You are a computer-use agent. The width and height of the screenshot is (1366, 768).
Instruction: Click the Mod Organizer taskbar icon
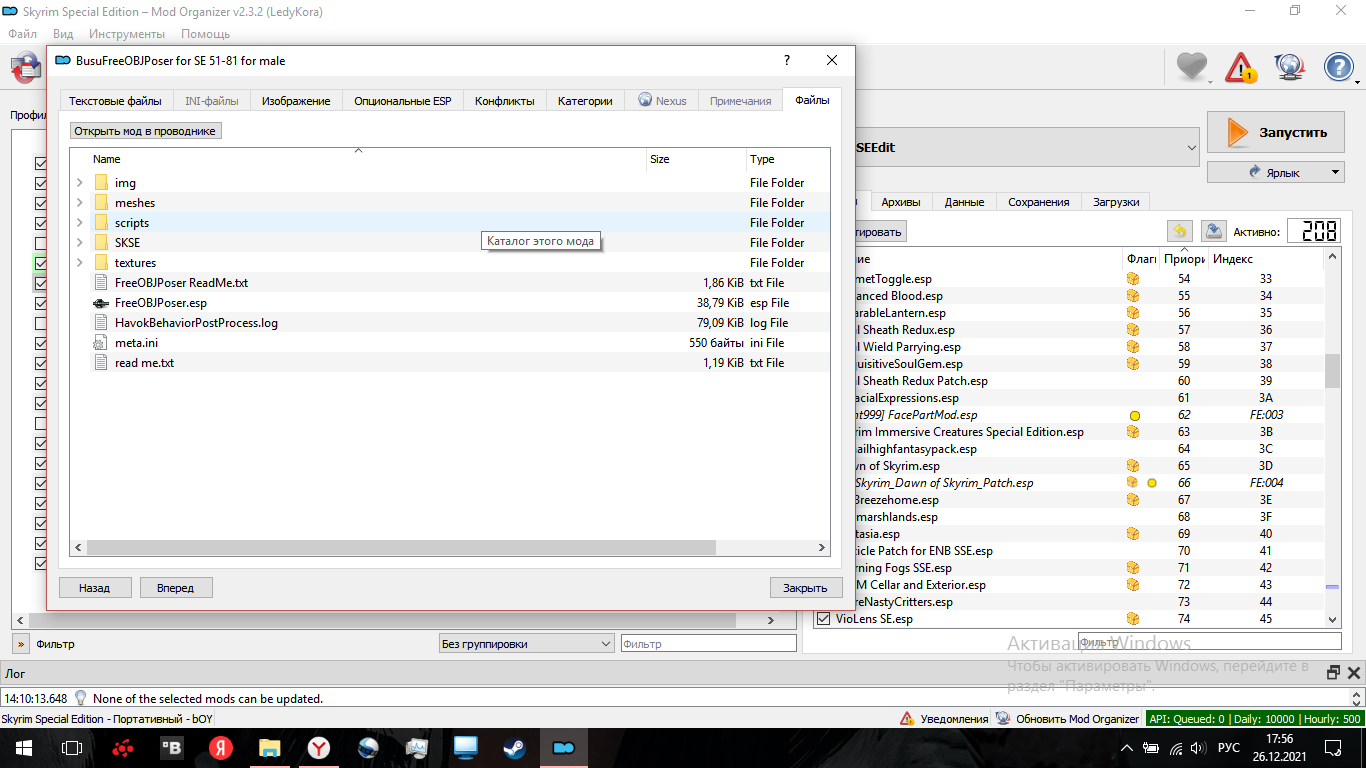564,747
